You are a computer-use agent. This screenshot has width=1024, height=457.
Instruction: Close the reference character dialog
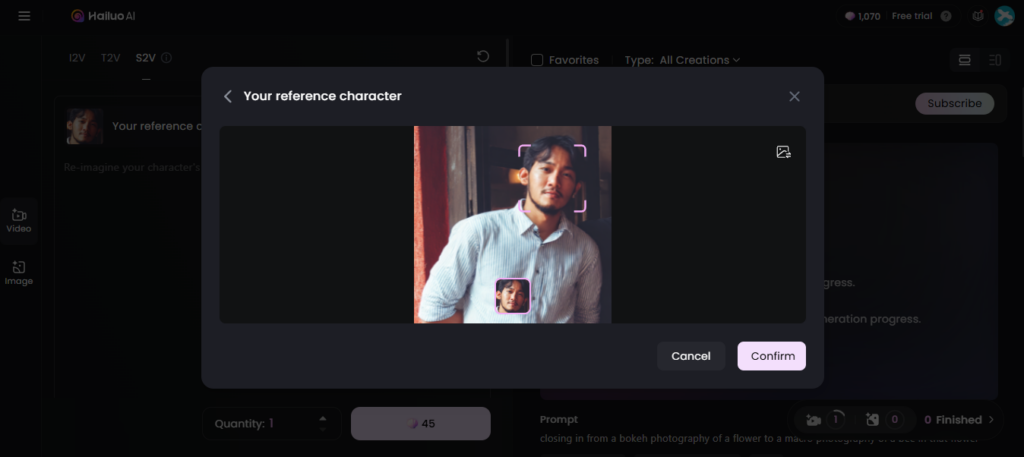794,97
